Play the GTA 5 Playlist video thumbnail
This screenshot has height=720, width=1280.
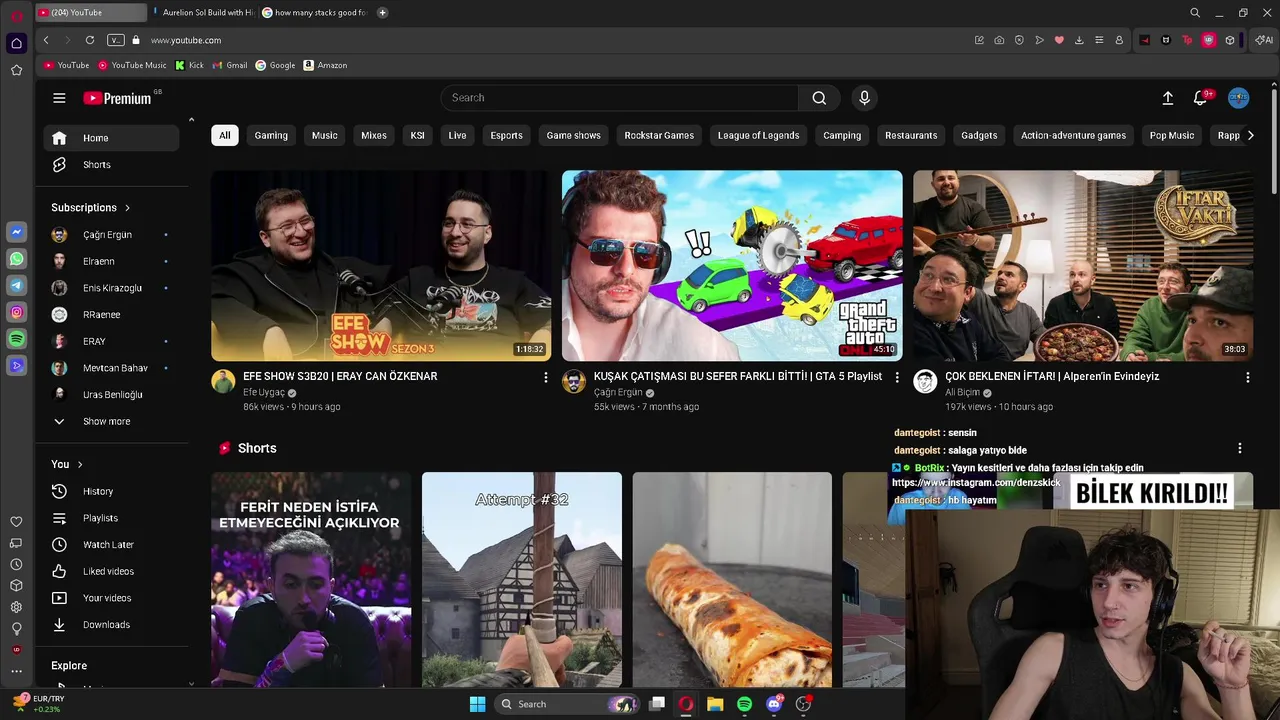coord(732,265)
